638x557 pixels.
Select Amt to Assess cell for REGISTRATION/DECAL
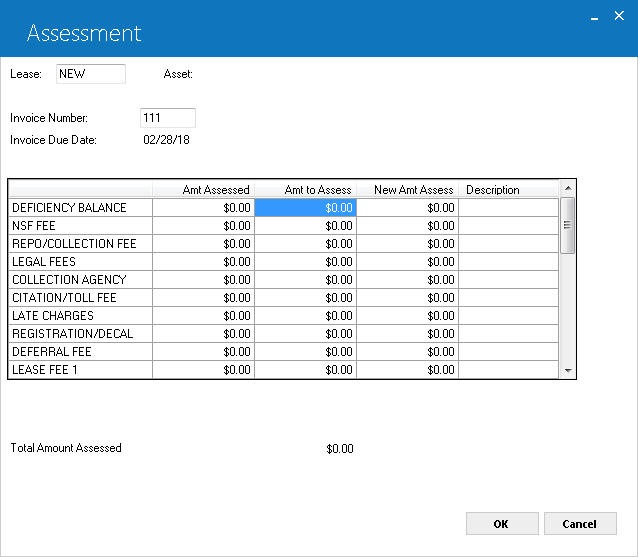[306, 334]
